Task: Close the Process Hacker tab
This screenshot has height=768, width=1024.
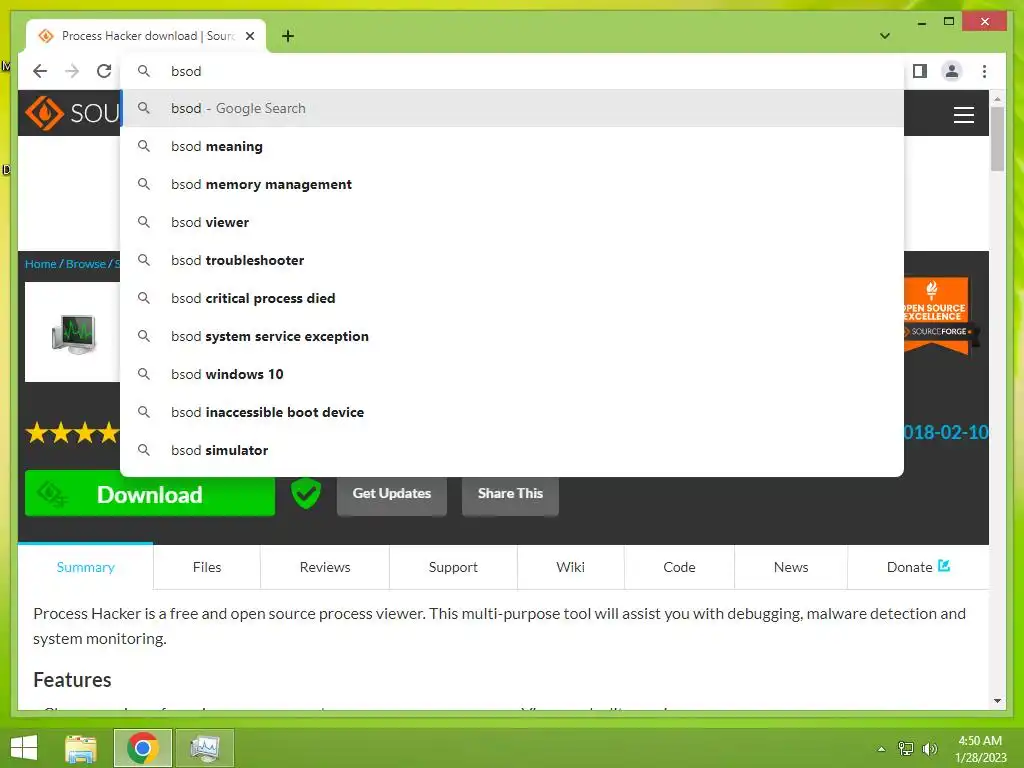Action: click(x=250, y=36)
